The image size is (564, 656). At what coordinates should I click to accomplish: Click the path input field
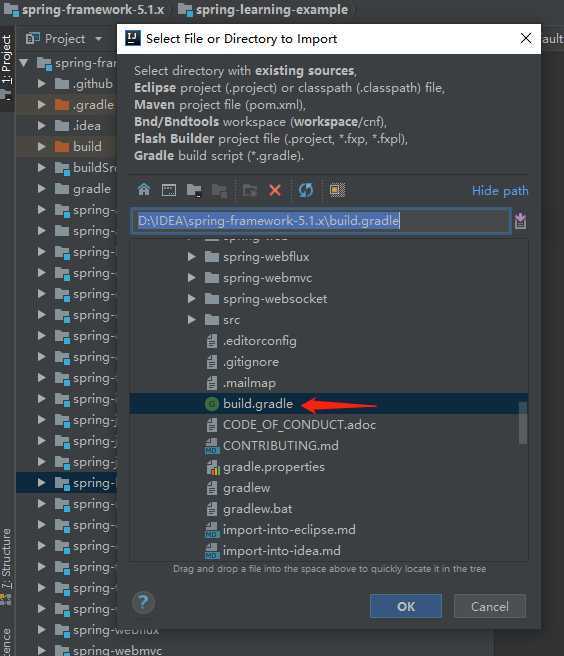click(x=321, y=220)
